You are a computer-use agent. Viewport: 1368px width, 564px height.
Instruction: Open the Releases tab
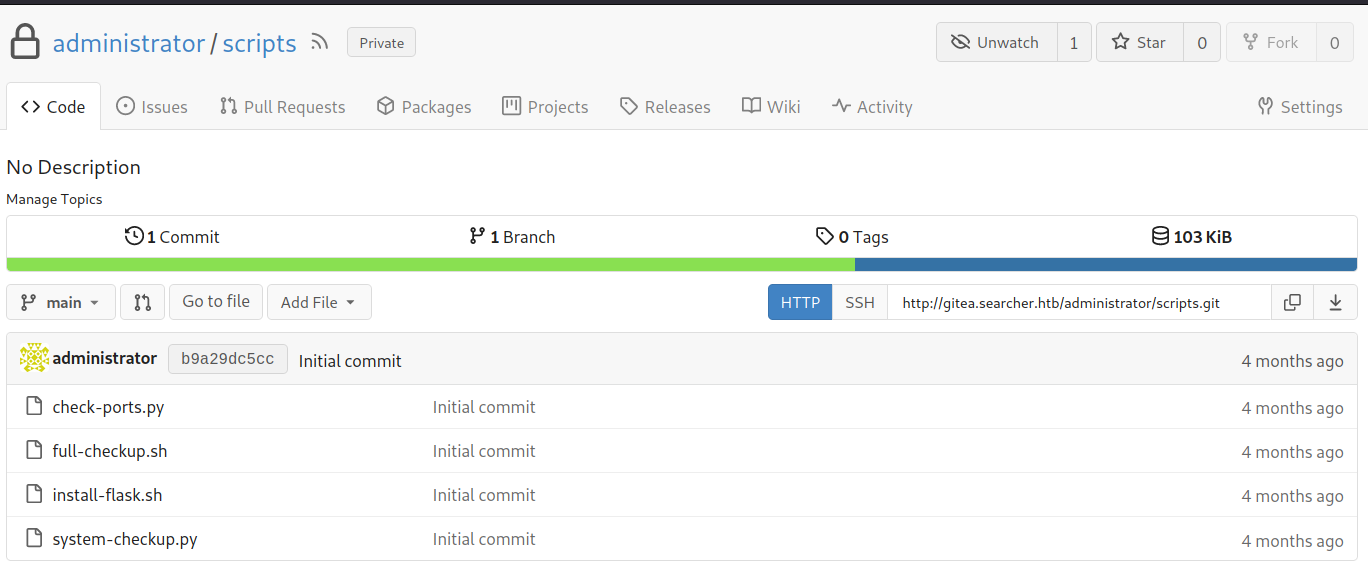665,107
